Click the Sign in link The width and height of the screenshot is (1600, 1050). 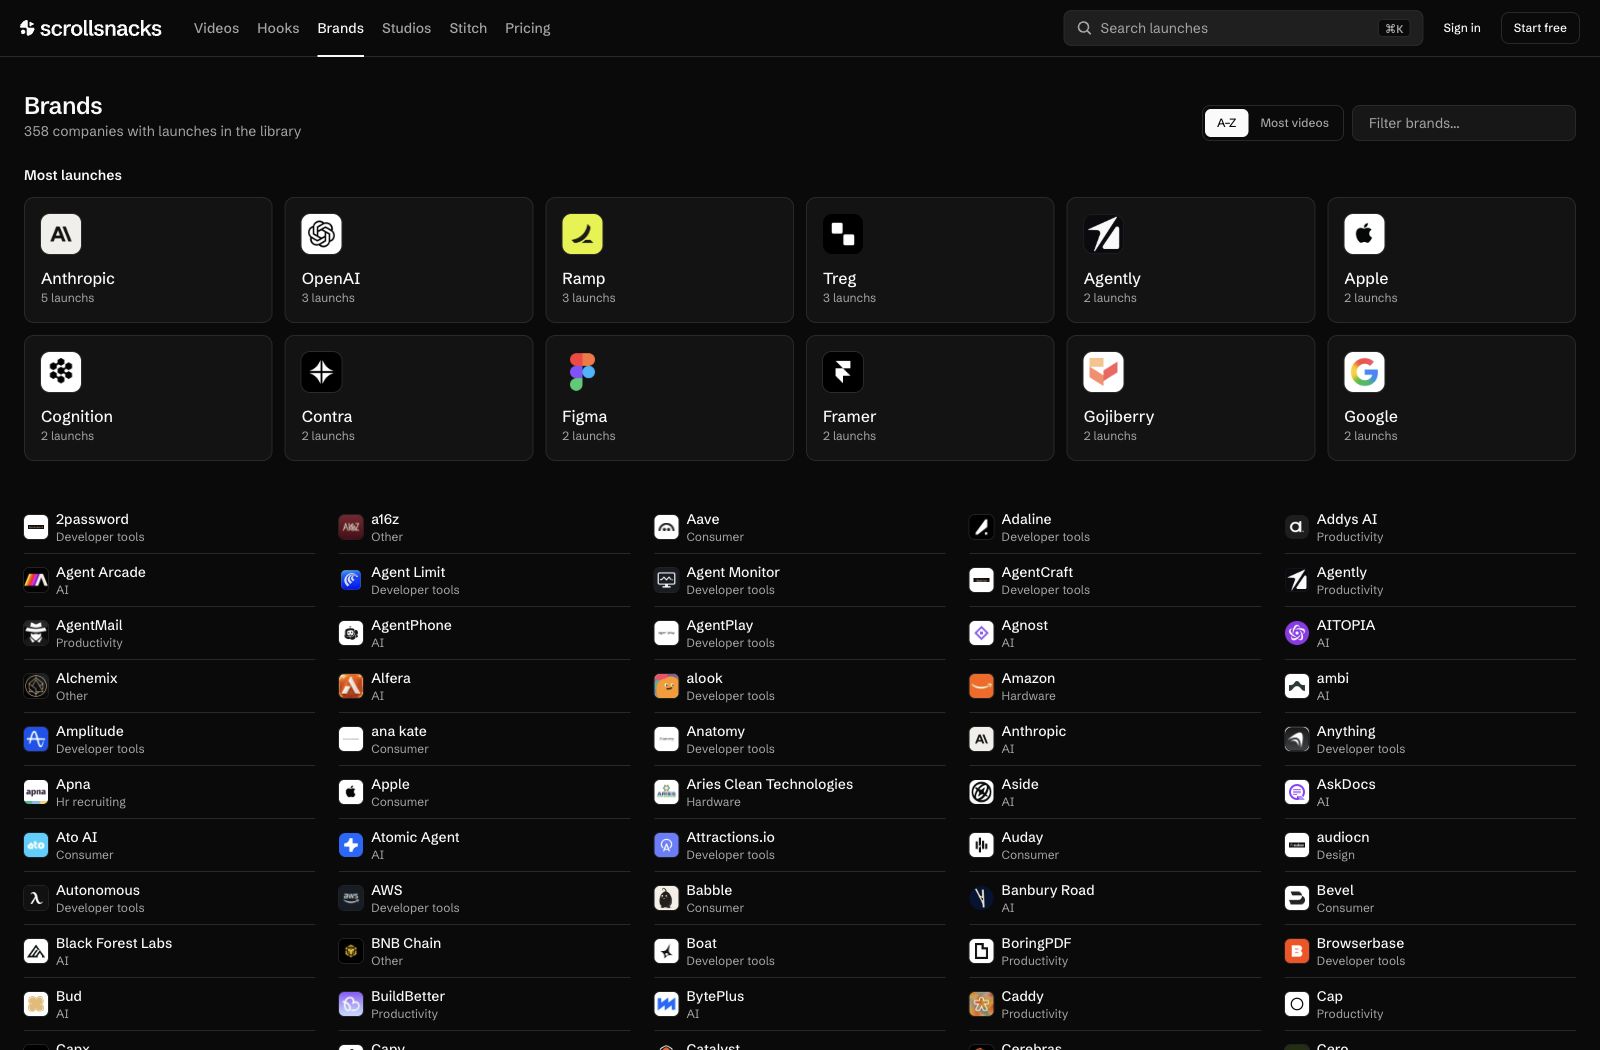pyautogui.click(x=1462, y=28)
